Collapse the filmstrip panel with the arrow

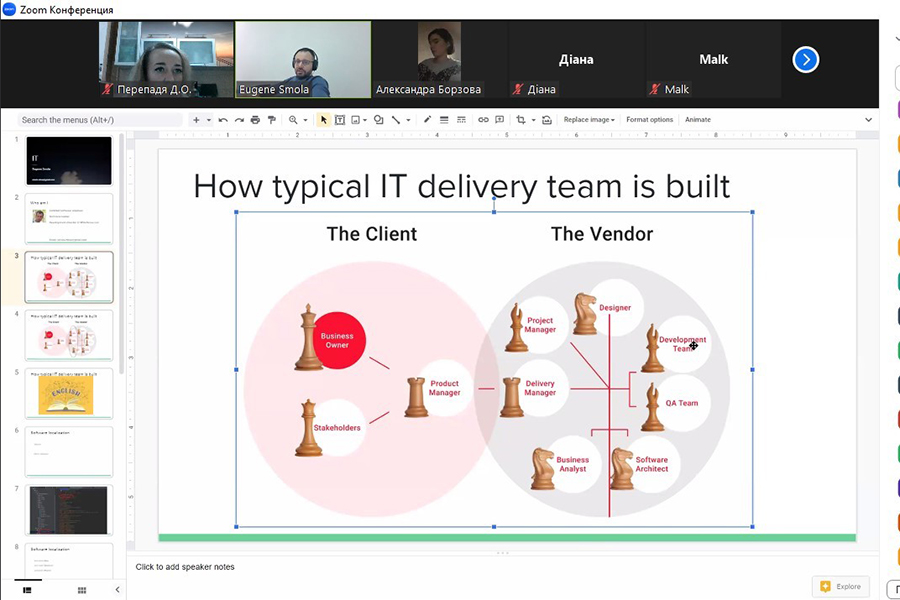(117, 590)
